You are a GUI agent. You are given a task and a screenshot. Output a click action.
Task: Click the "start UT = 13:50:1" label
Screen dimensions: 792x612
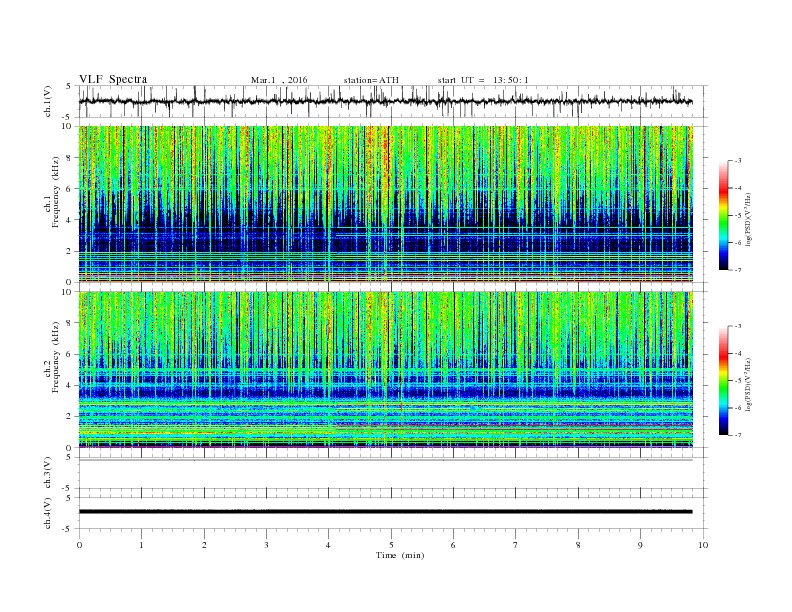click(x=483, y=80)
